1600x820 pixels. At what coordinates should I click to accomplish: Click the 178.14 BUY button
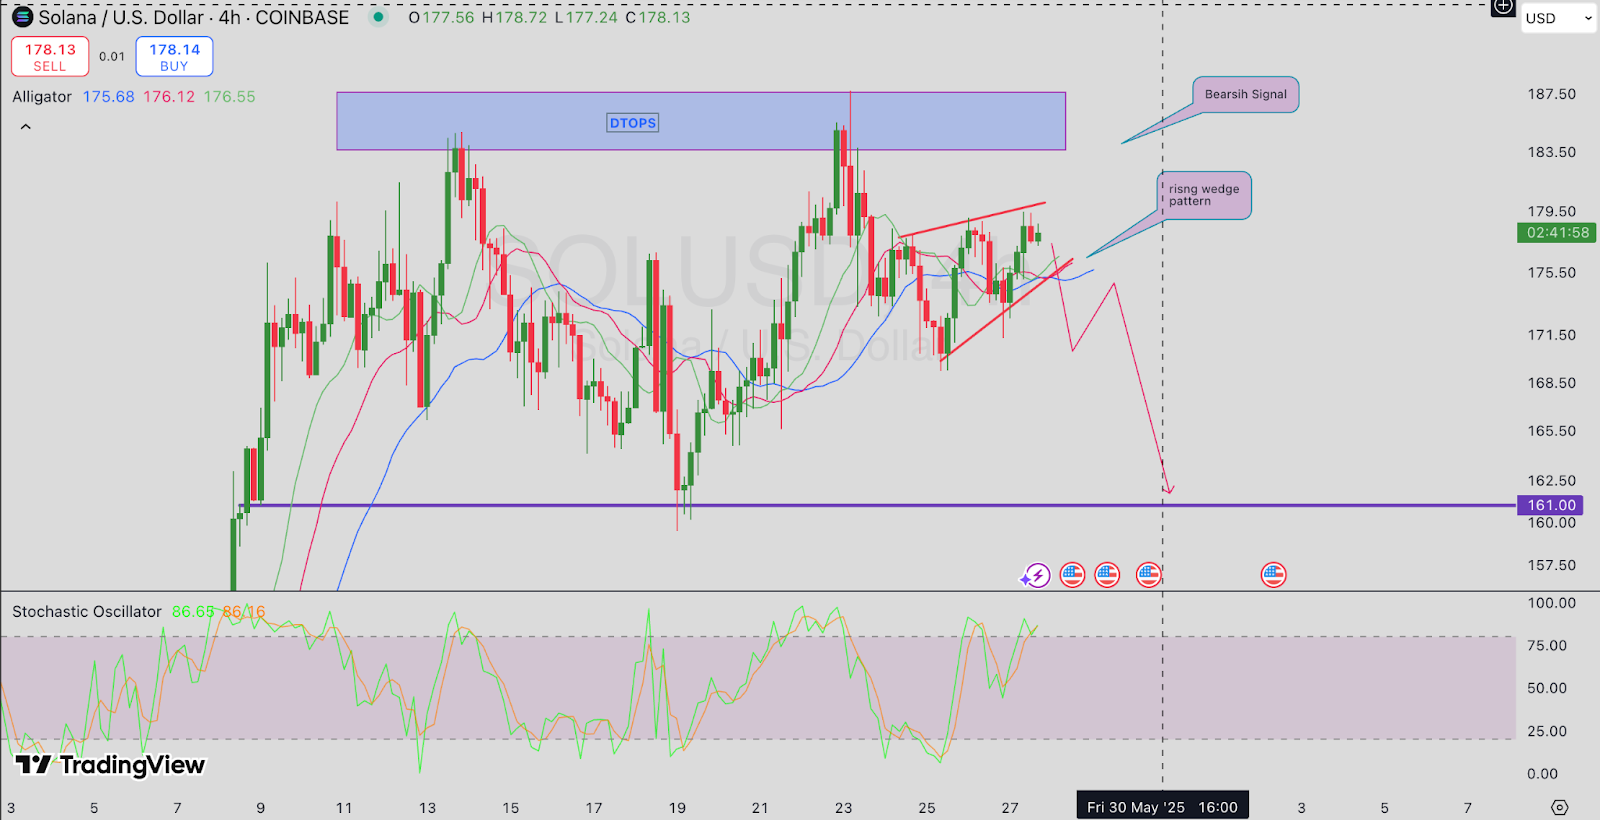pyautogui.click(x=174, y=57)
